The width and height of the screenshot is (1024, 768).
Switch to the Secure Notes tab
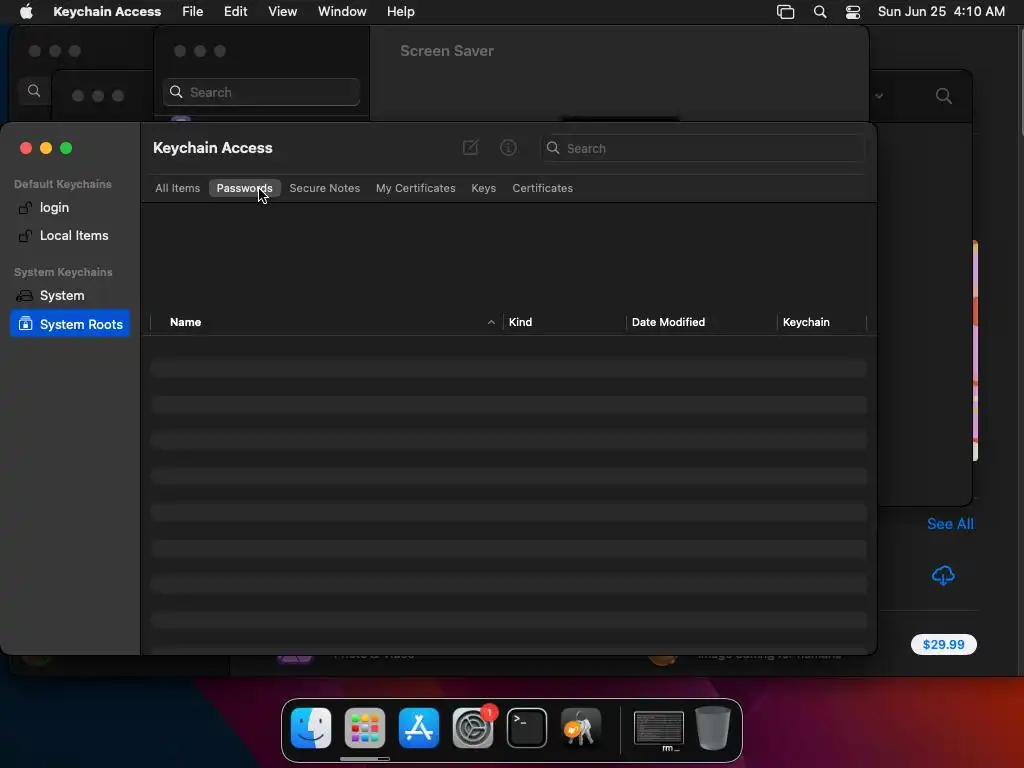325,188
